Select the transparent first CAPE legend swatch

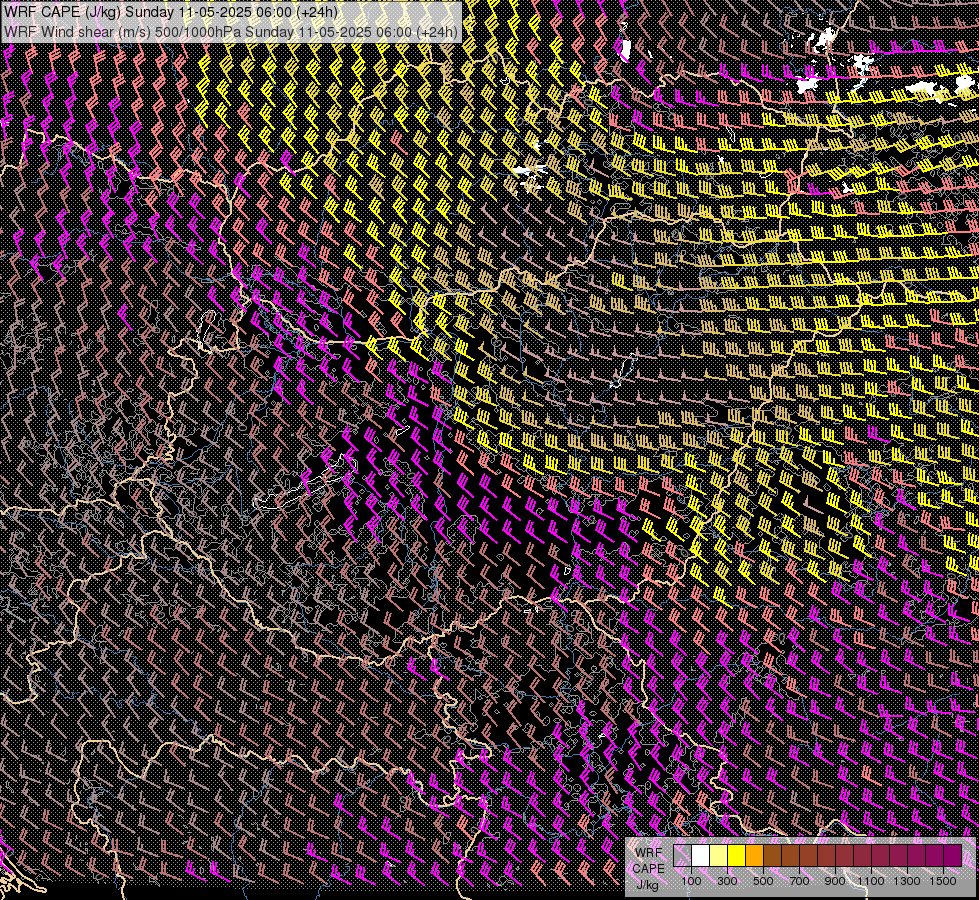pyautogui.click(x=682, y=855)
